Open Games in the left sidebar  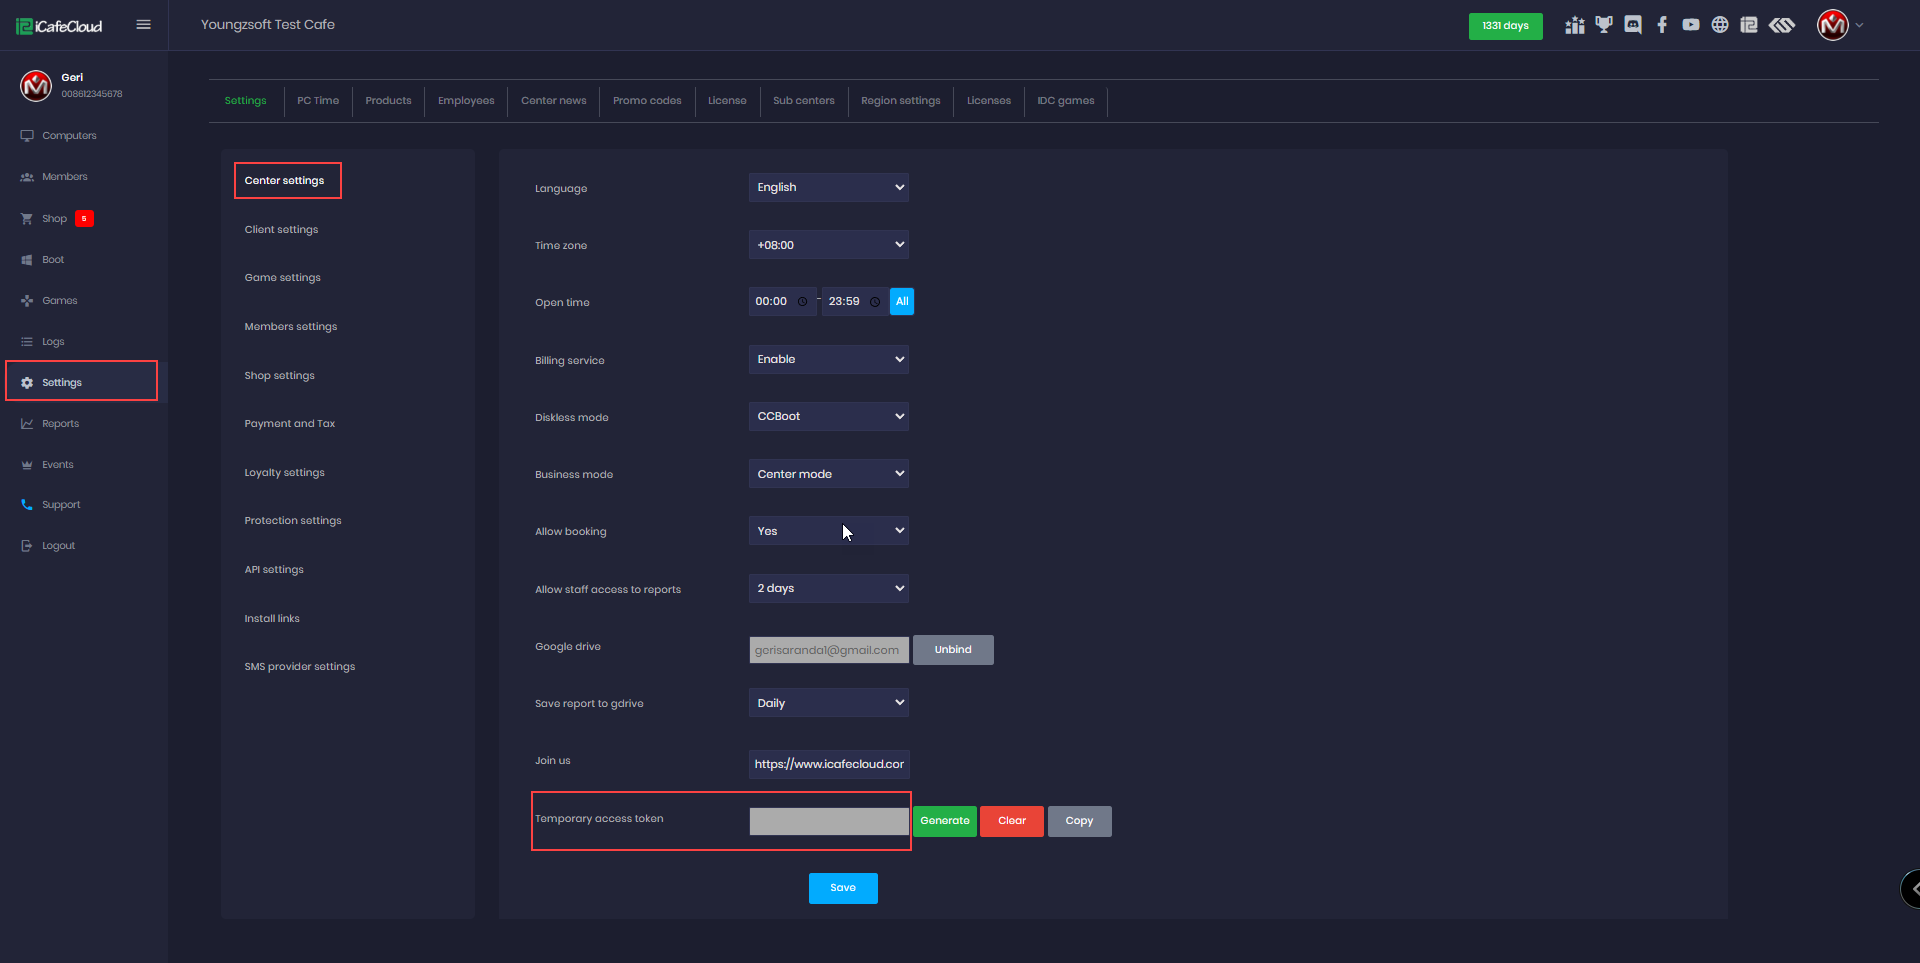click(59, 301)
